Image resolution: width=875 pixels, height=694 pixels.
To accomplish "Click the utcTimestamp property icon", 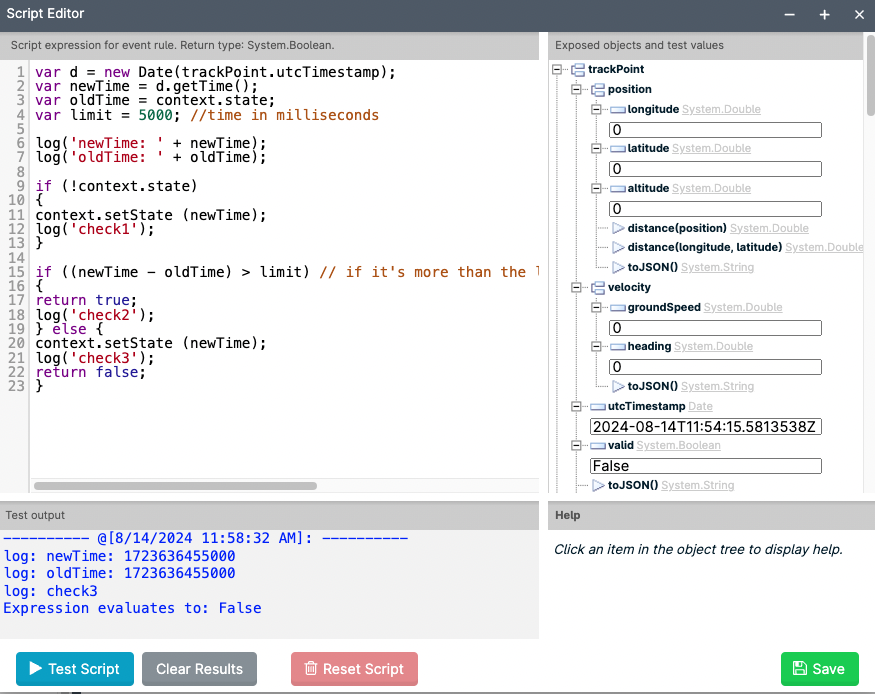I will pyautogui.click(x=598, y=407).
